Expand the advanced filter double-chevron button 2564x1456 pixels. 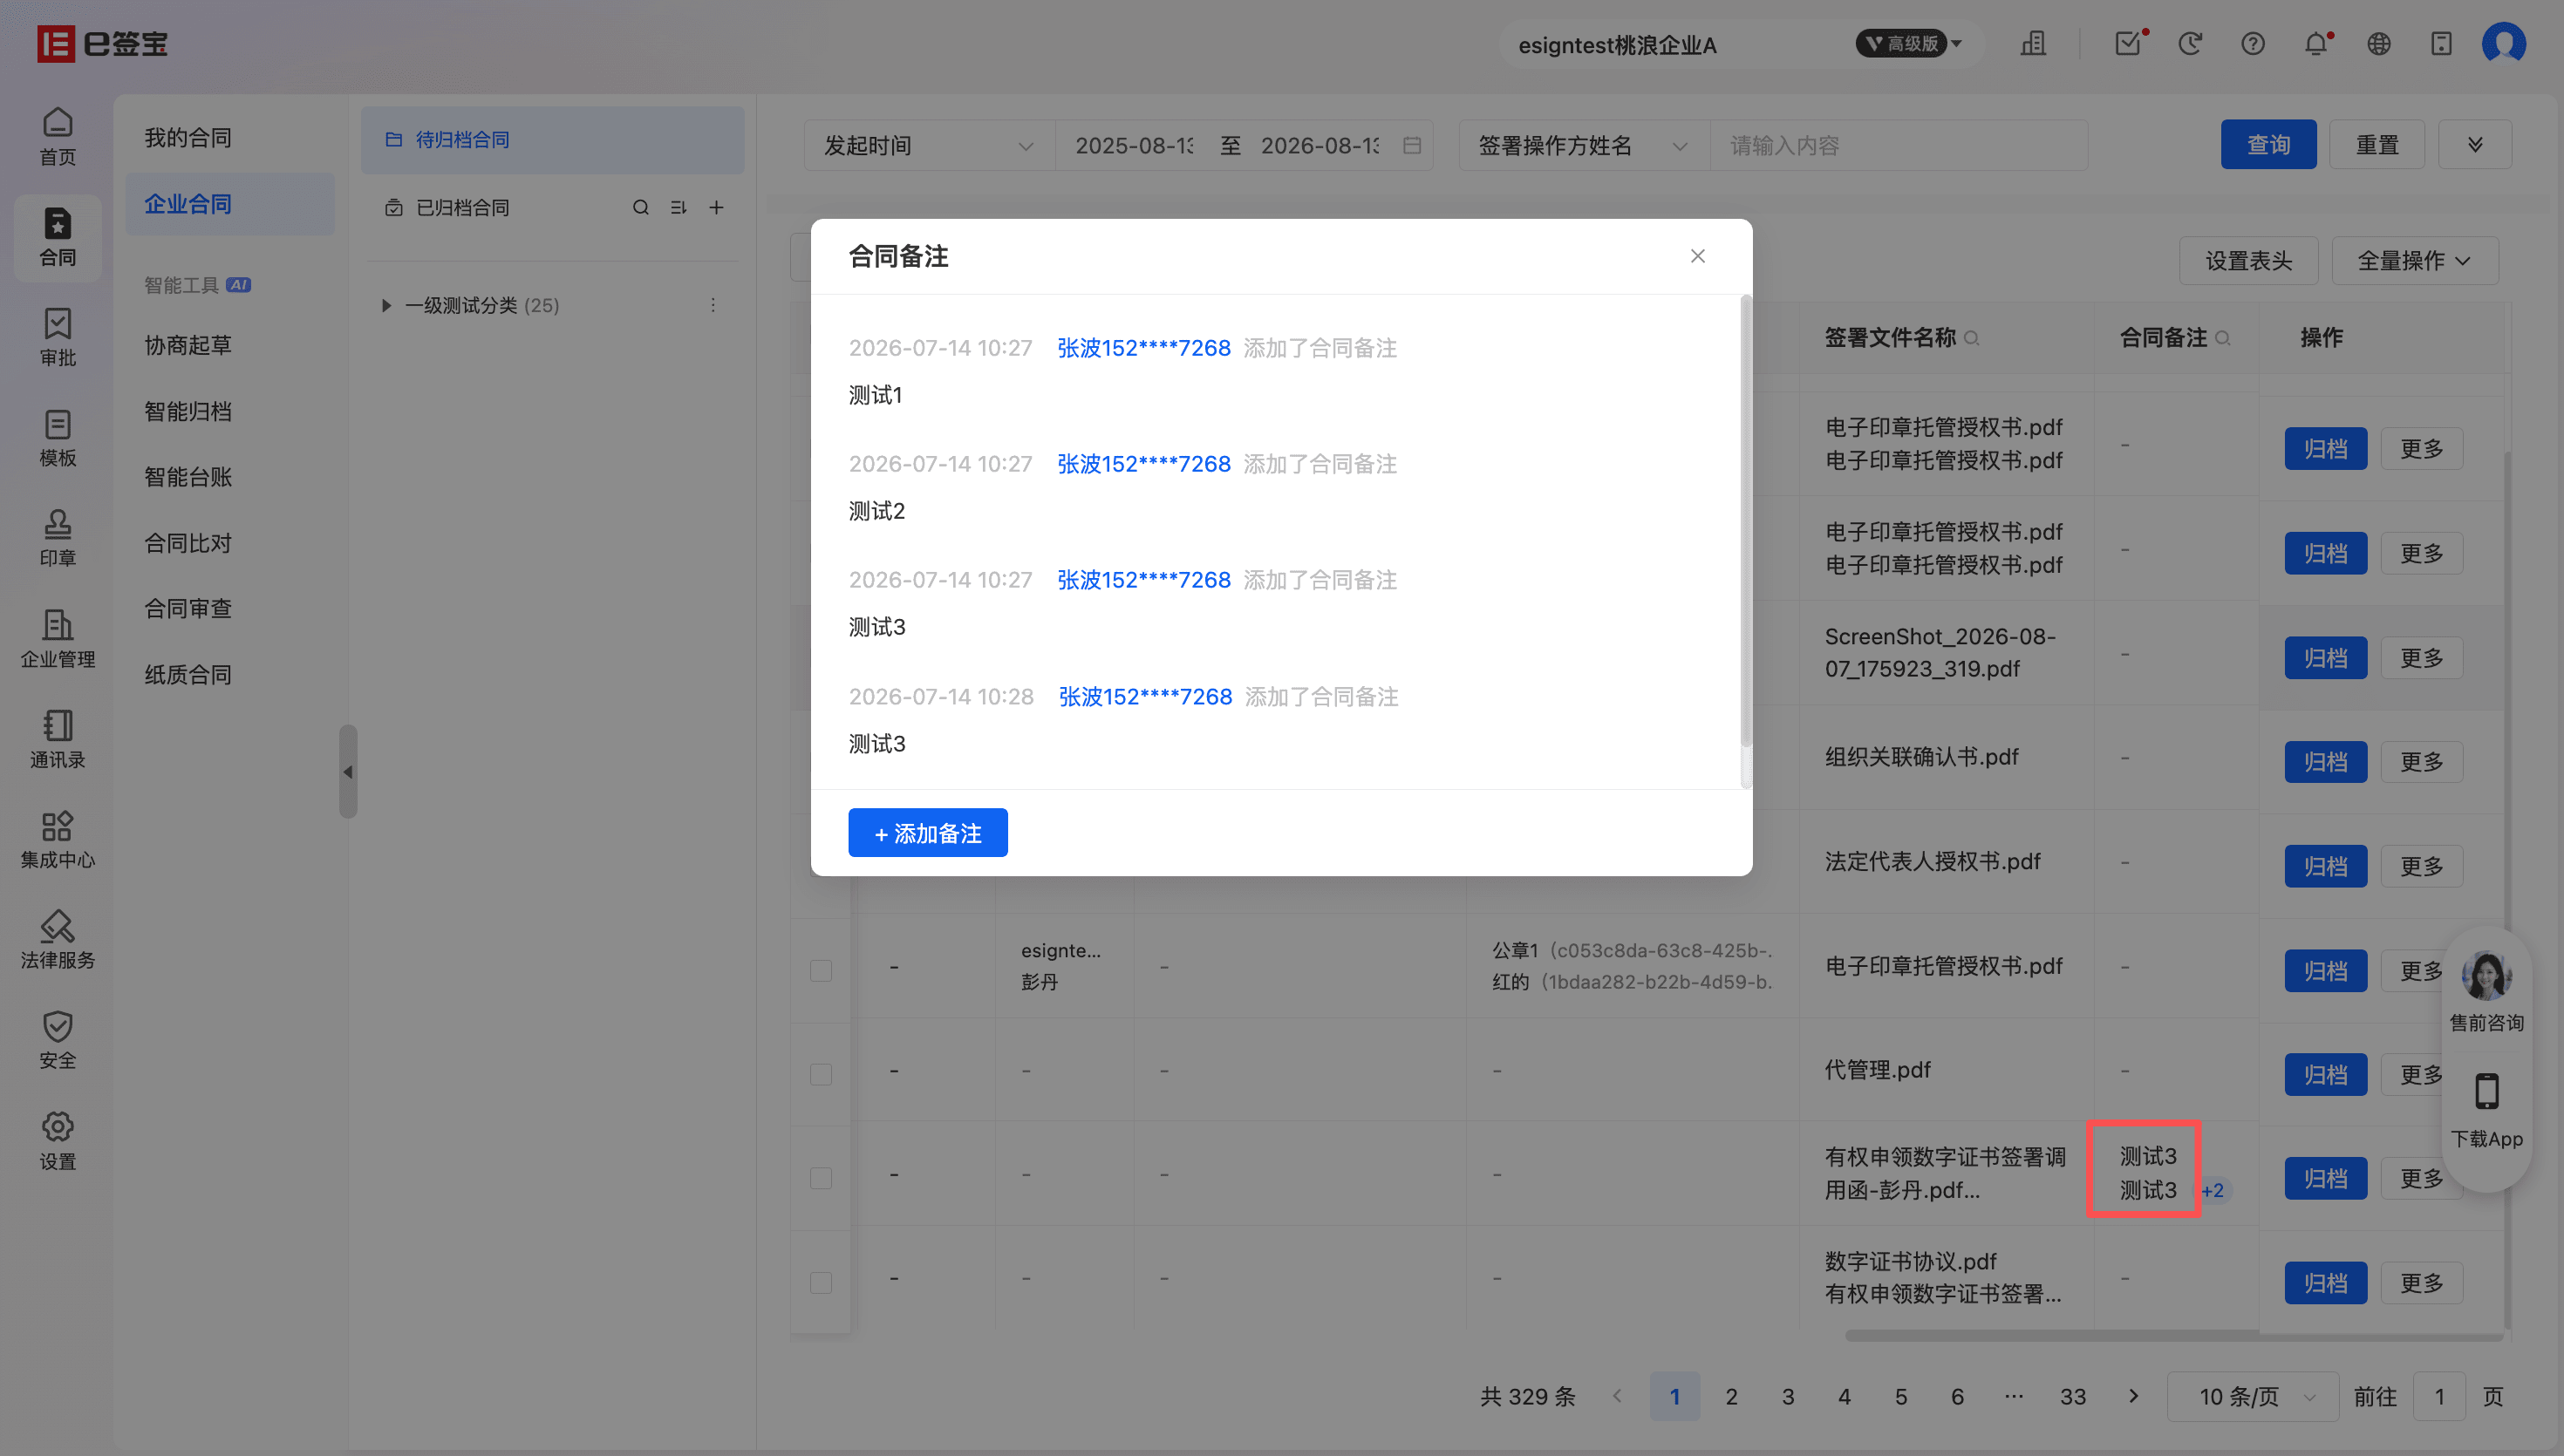2475,144
